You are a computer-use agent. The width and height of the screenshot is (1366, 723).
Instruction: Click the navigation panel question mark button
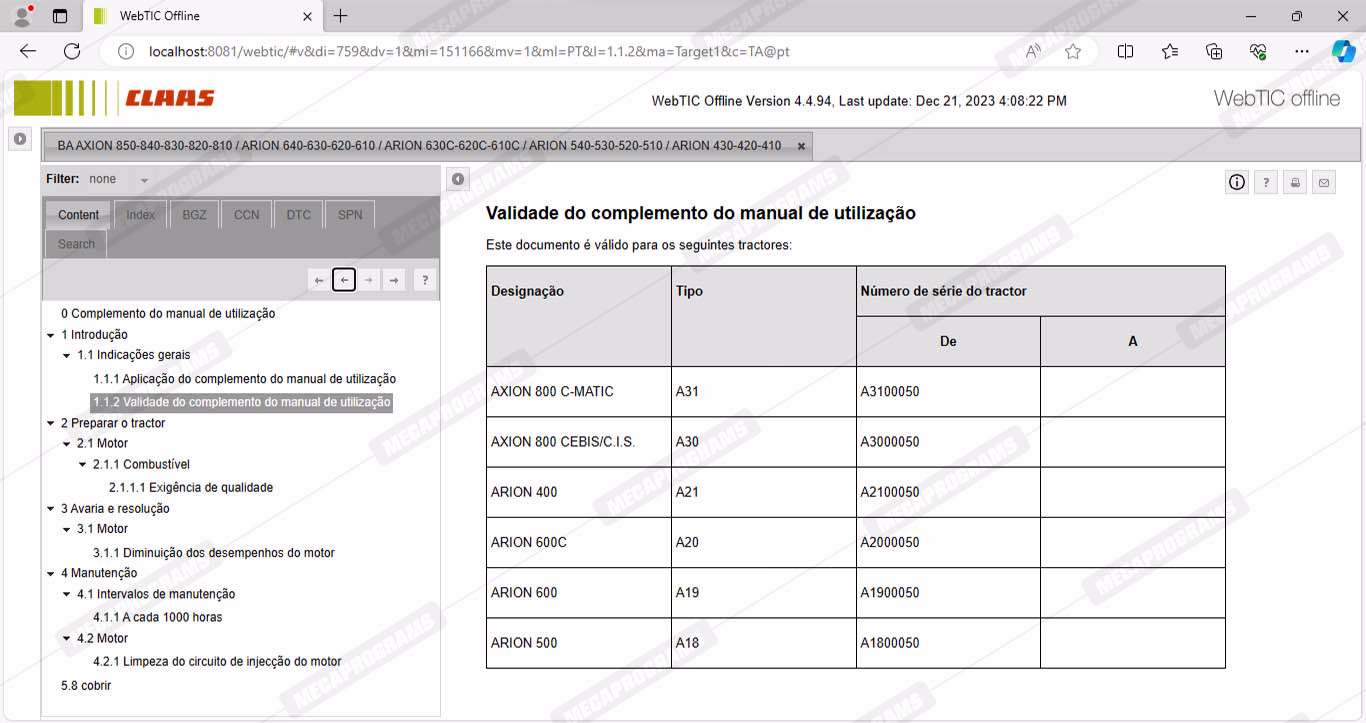point(424,281)
